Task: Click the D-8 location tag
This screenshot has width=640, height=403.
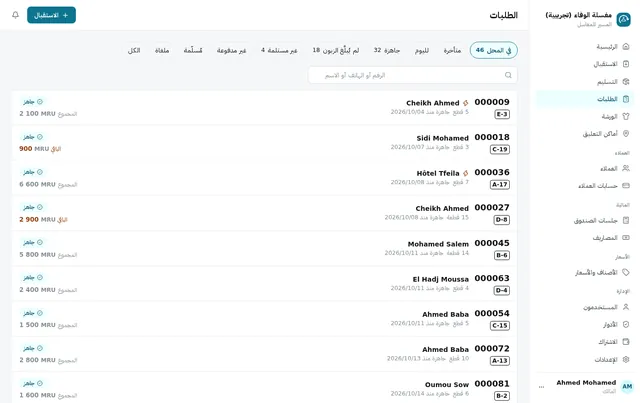Action: pyautogui.click(x=501, y=220)
